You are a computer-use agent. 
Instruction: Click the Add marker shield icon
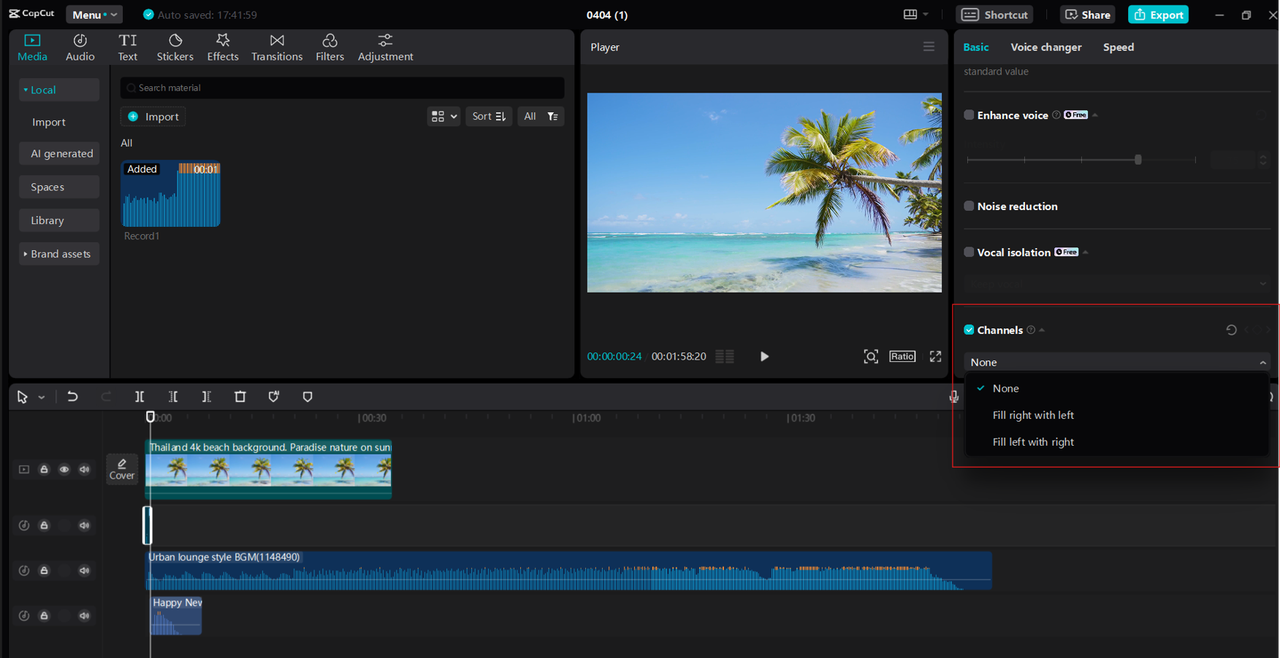tap(307, 397)
